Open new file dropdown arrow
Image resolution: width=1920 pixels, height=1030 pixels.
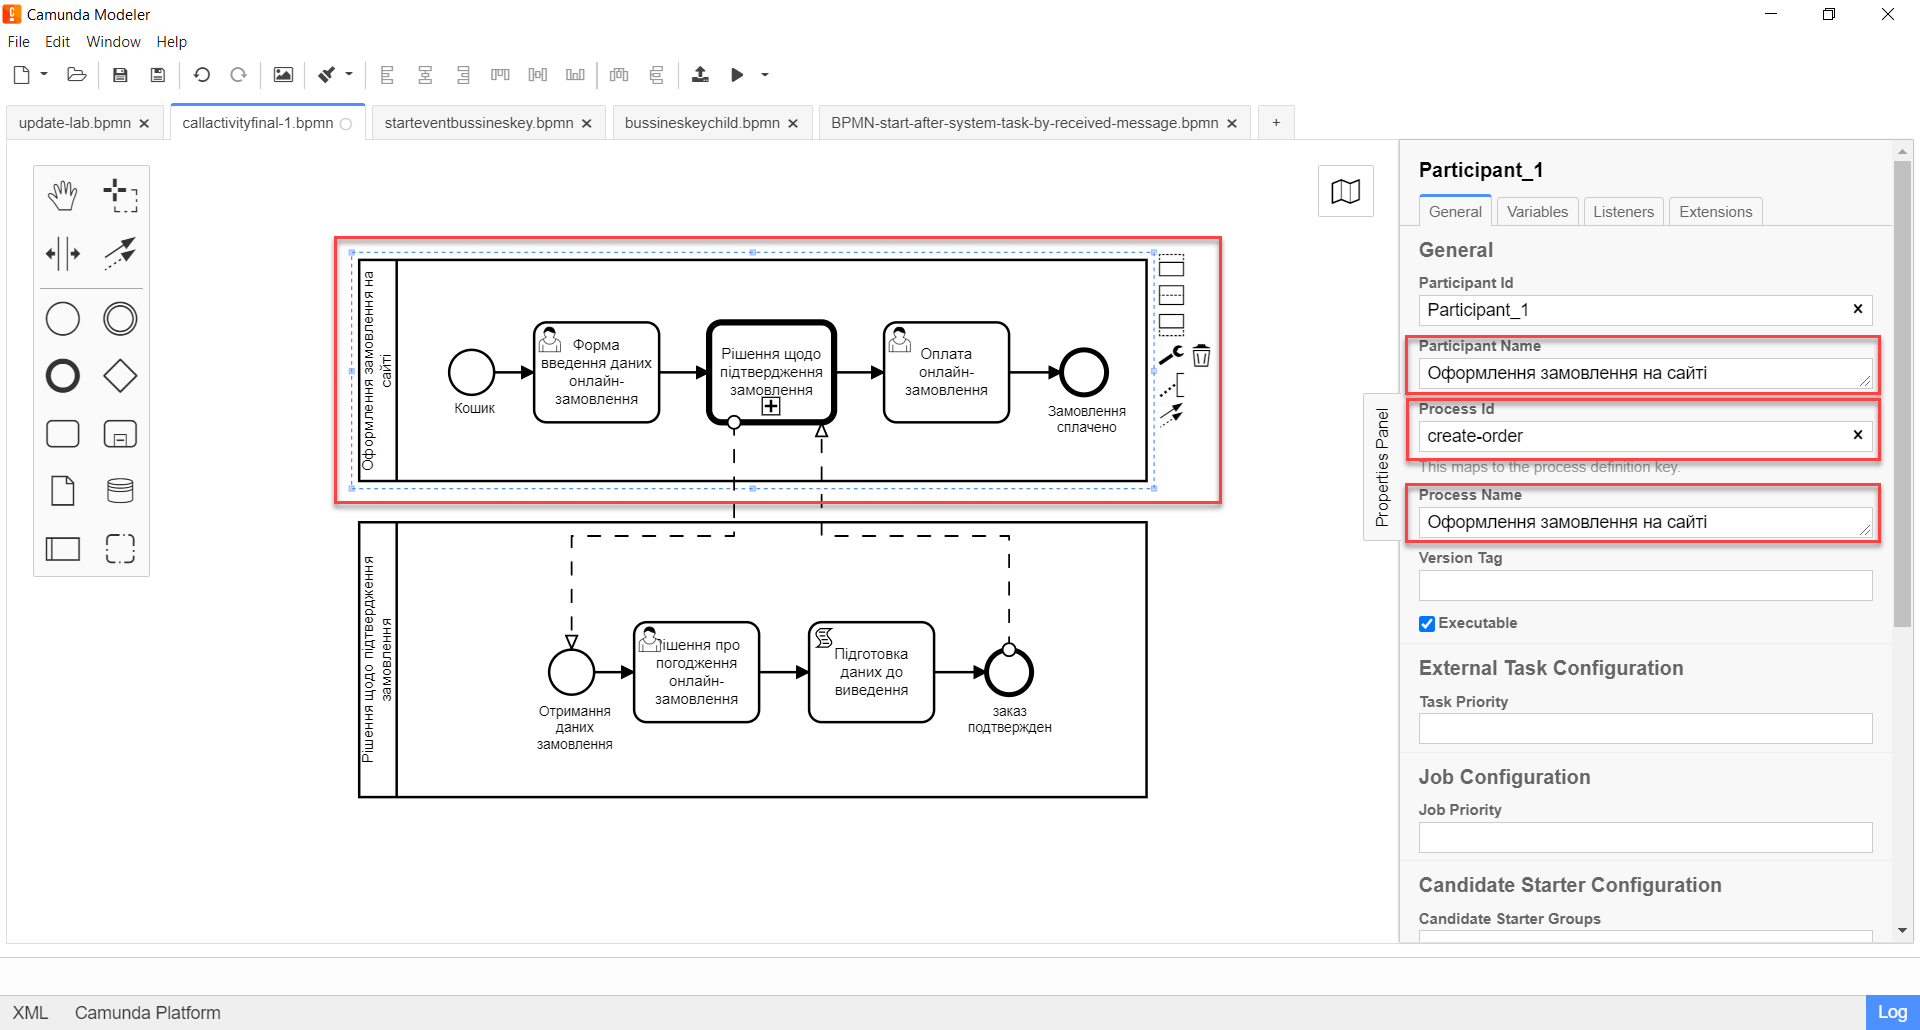coord(44,75)
